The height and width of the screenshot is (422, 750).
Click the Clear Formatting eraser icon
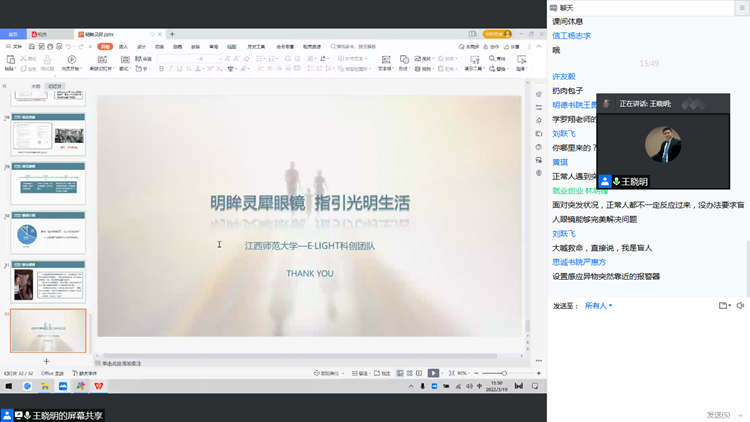click(x=246, y=58)
